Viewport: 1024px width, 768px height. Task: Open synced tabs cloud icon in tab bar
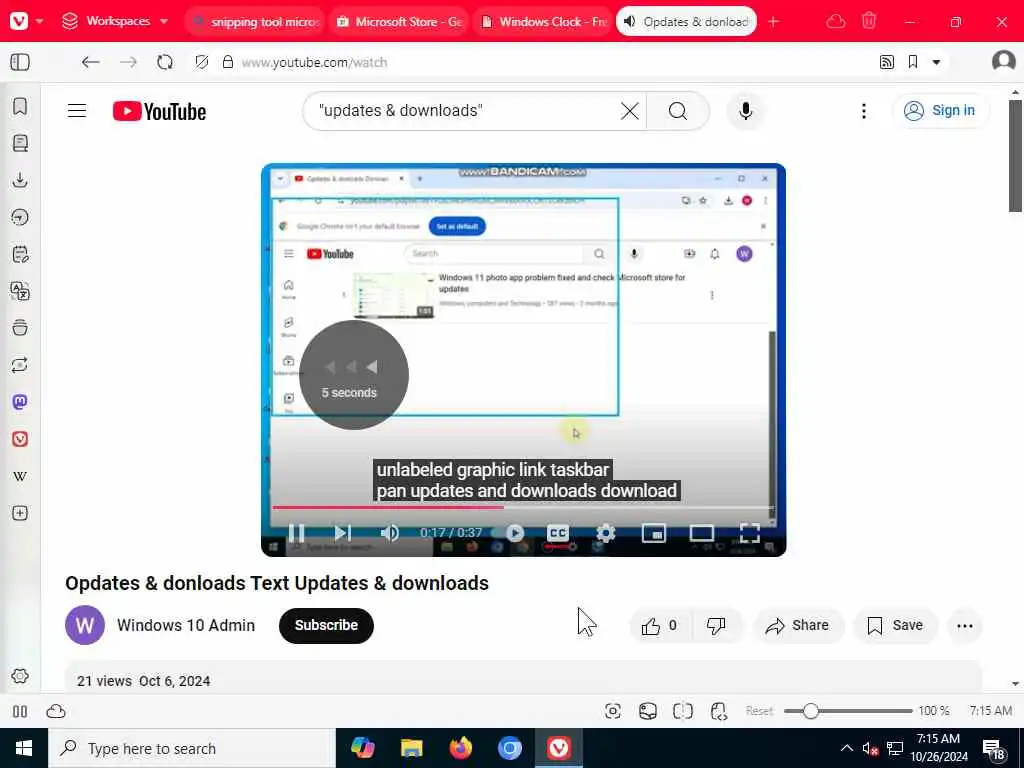835,22
